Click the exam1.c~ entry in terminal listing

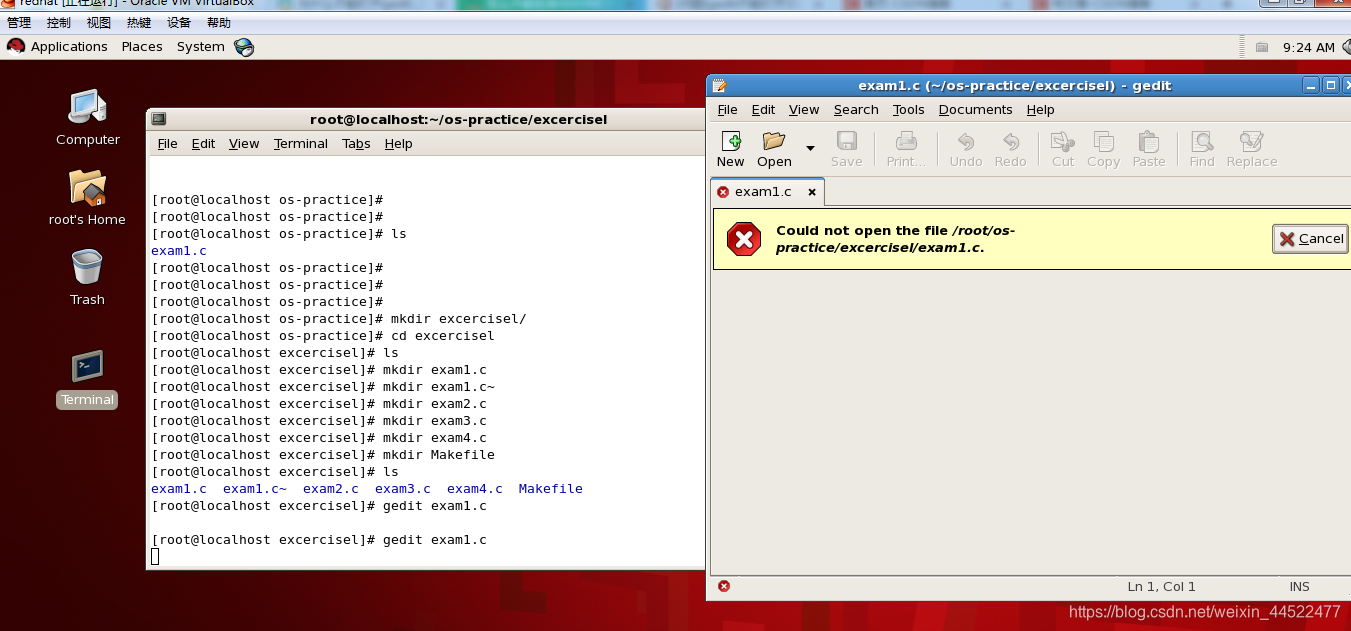pyautogui.click(x=255, y=489)
